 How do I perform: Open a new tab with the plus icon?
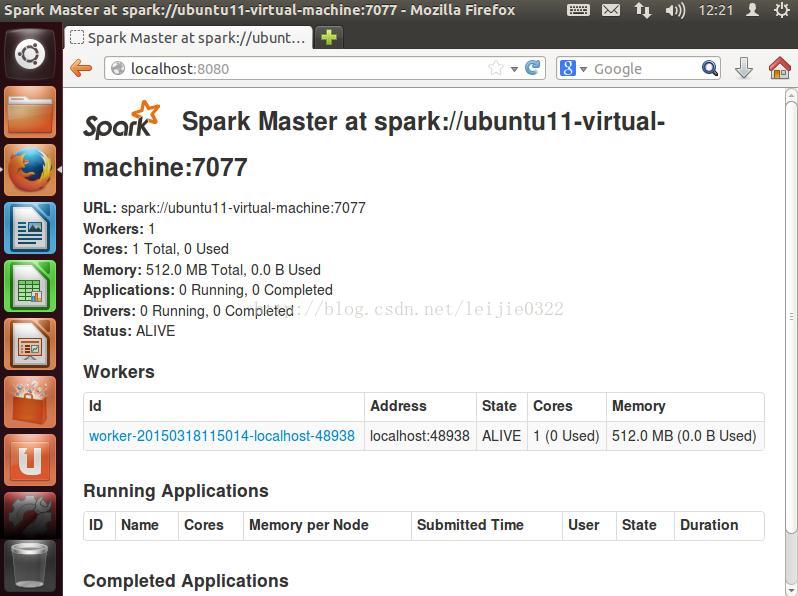(x=329, y=37)
